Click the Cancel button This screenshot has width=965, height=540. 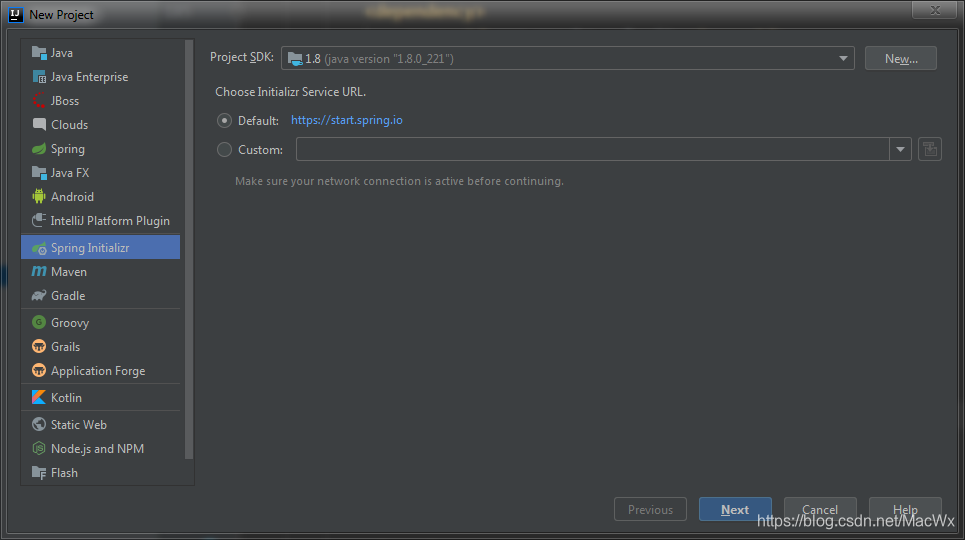pos(820,510)
